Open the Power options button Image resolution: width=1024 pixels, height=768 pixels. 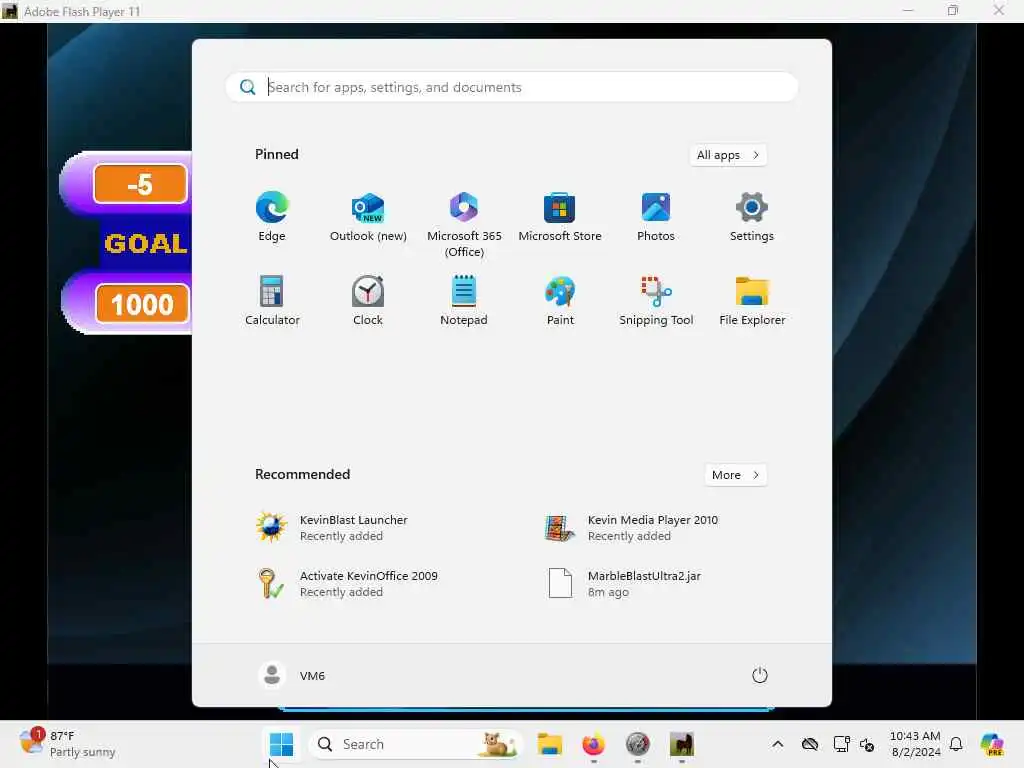coord(759,675)
